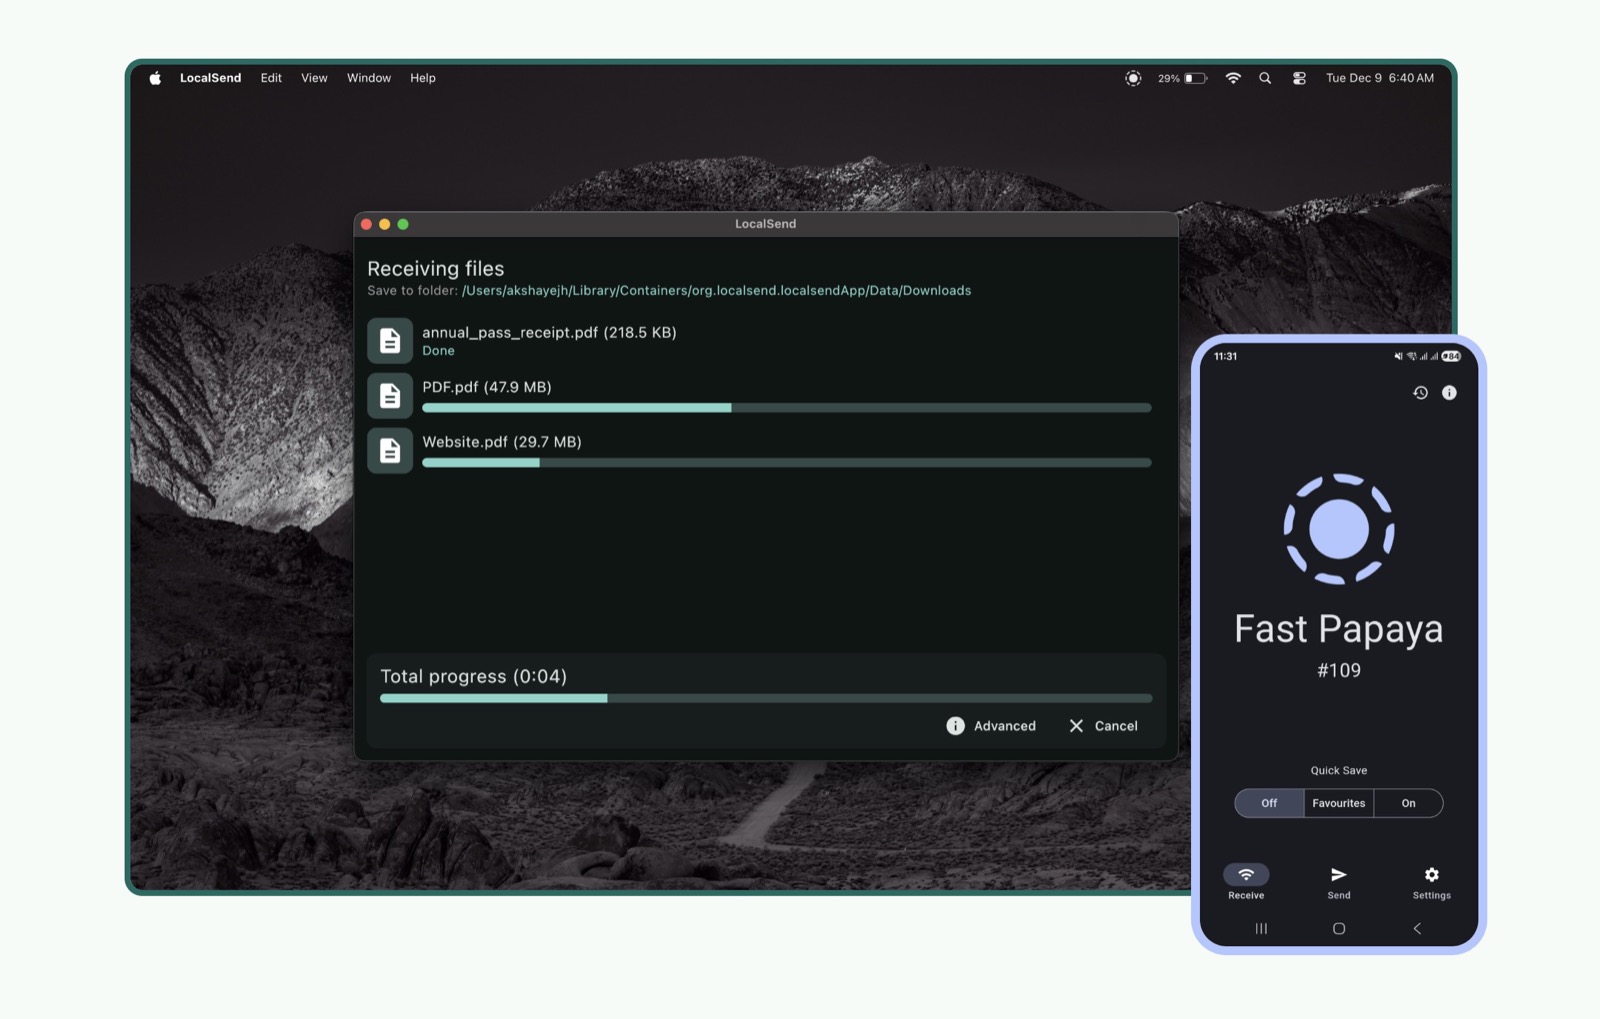Image resolution: width=1600 pixels, height=1019 pixels.
Task: Open transfer history on the phone
Action: [1420, 393]
